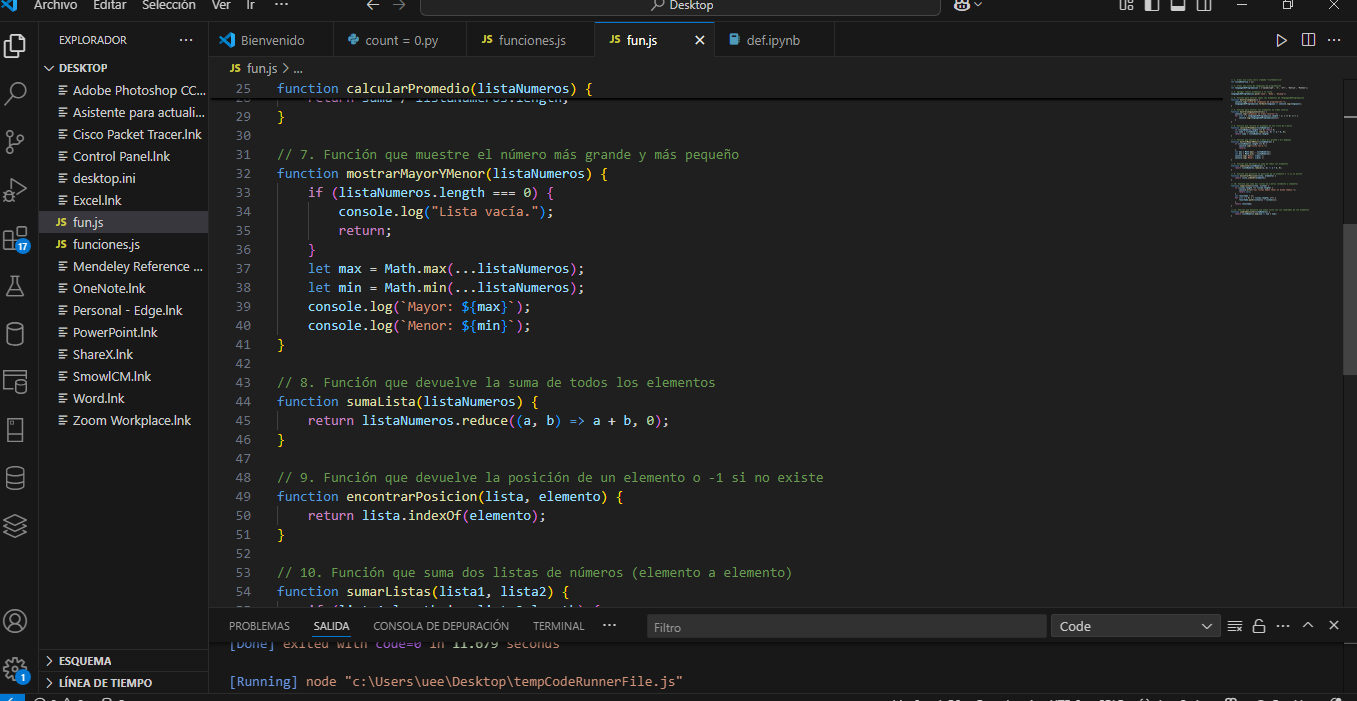This screenshot has width=1357, height=701.
Task: Go forward with the navigation arrow
Action: click(399, 5)
